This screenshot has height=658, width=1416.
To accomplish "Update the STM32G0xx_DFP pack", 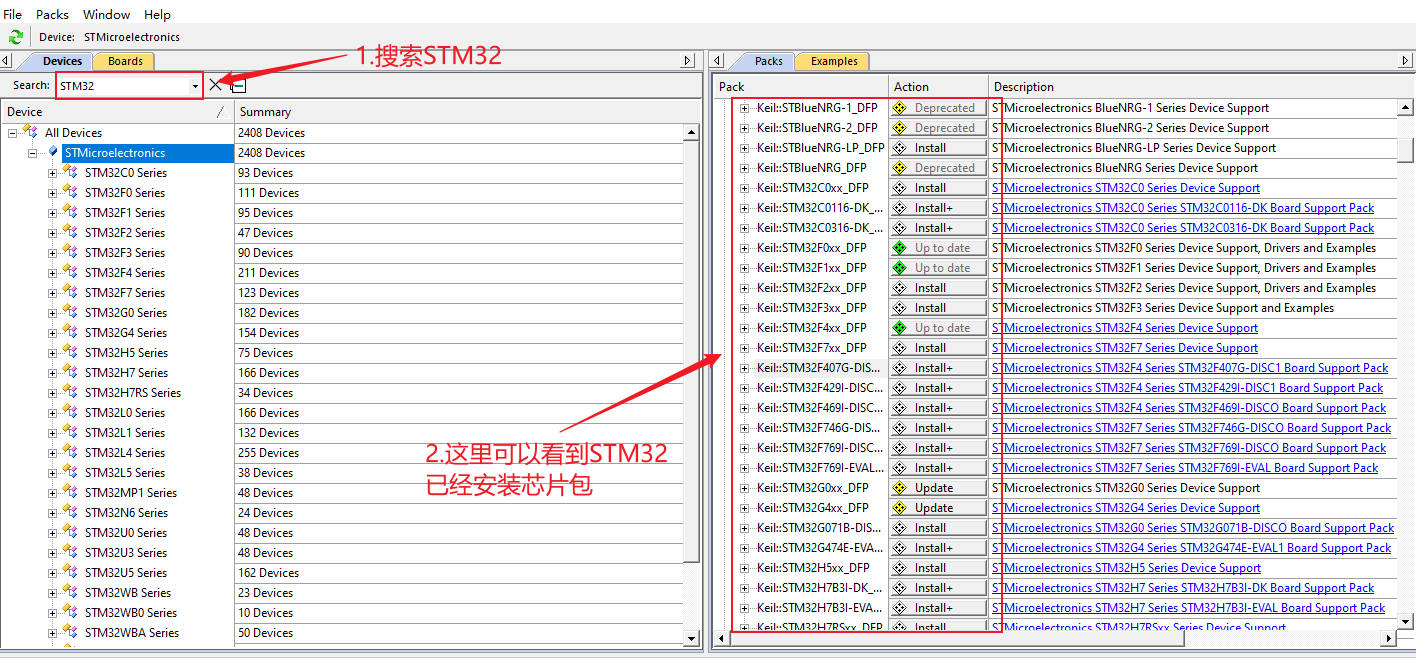I will pyautogui.click(x=938, y=488).
